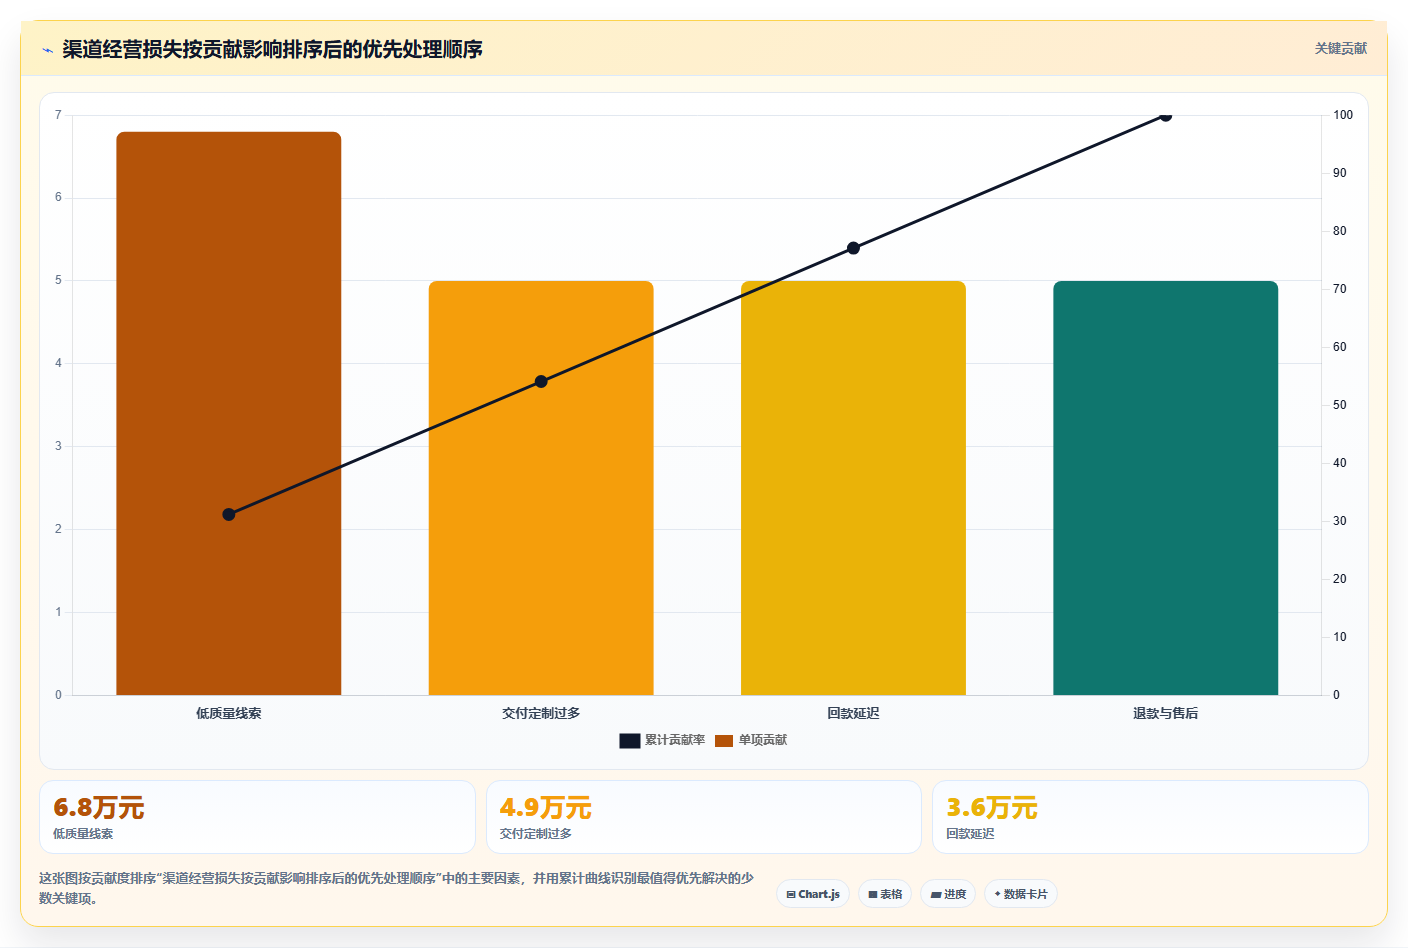
Task: Click the lightning icon beside the chart title
Action: click(47, 50)
